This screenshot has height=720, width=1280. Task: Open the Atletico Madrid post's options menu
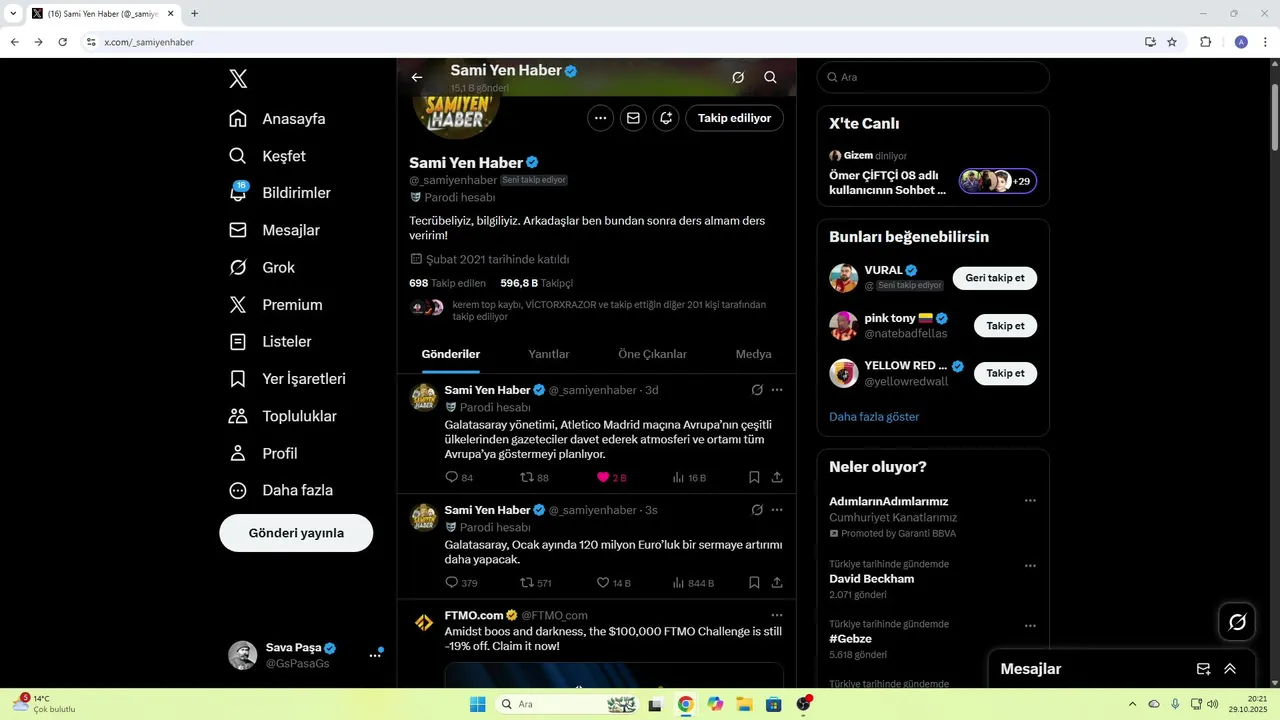point(777,390)
